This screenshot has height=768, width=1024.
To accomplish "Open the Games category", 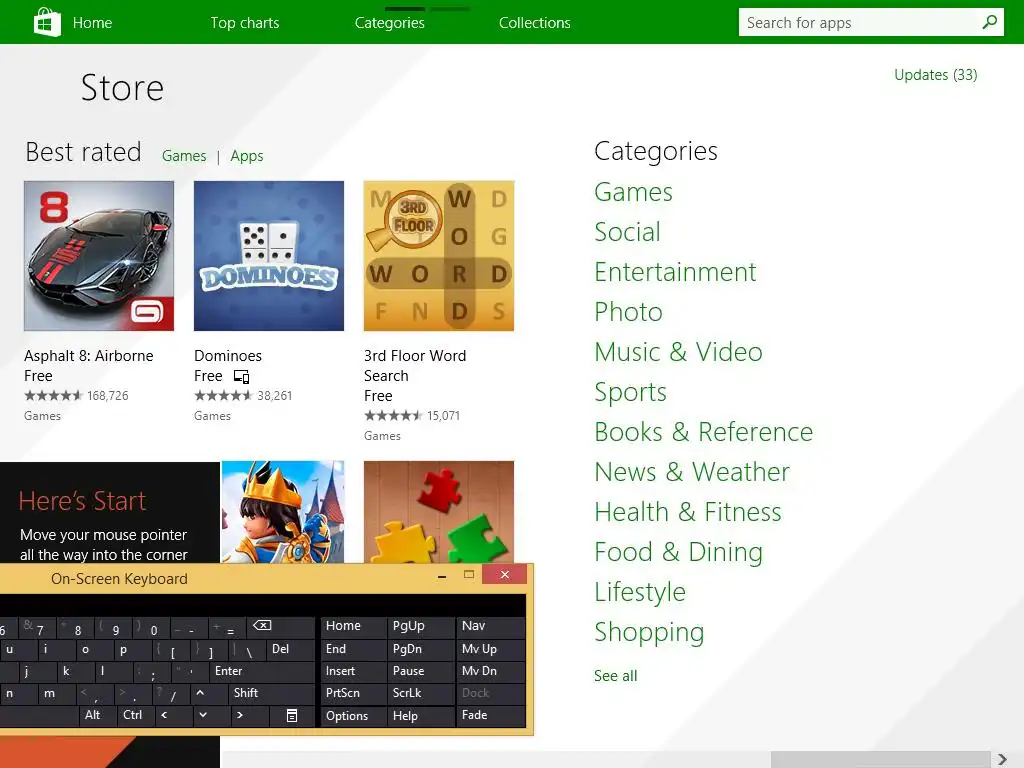I will 633,192.
